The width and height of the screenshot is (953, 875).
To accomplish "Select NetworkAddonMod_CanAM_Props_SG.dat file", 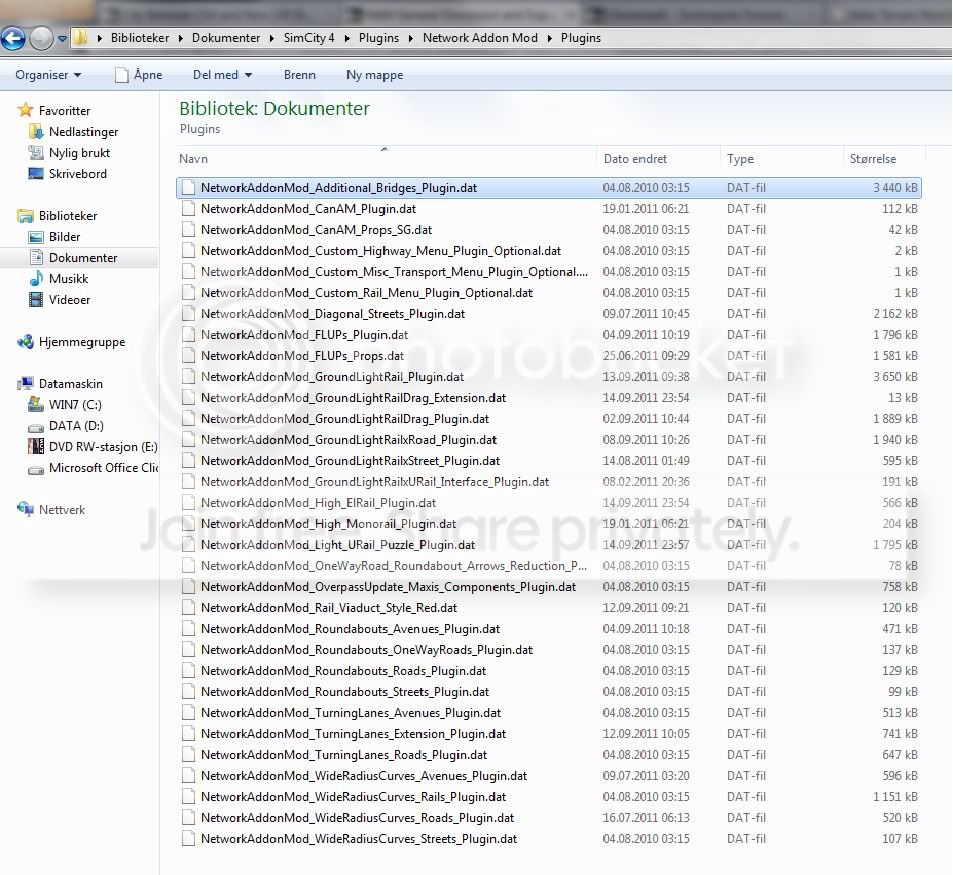I will tap(549, 230).
